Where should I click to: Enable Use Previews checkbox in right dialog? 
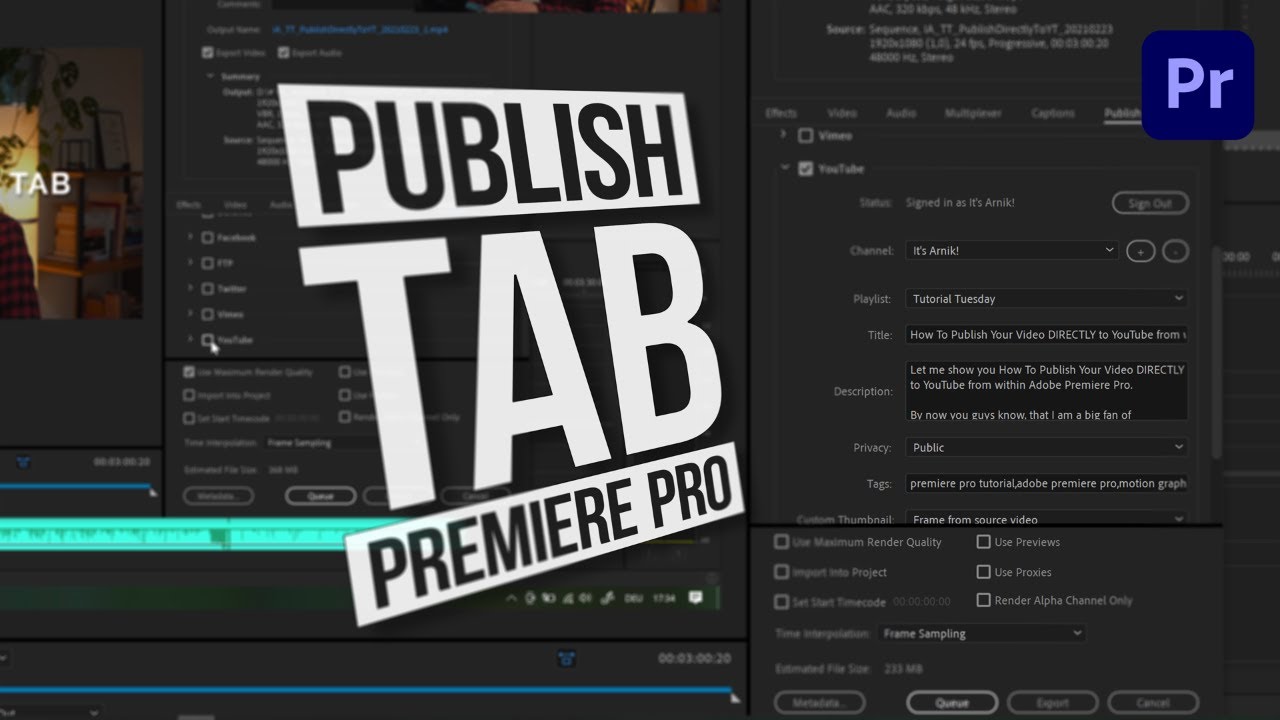pos(984,542)
